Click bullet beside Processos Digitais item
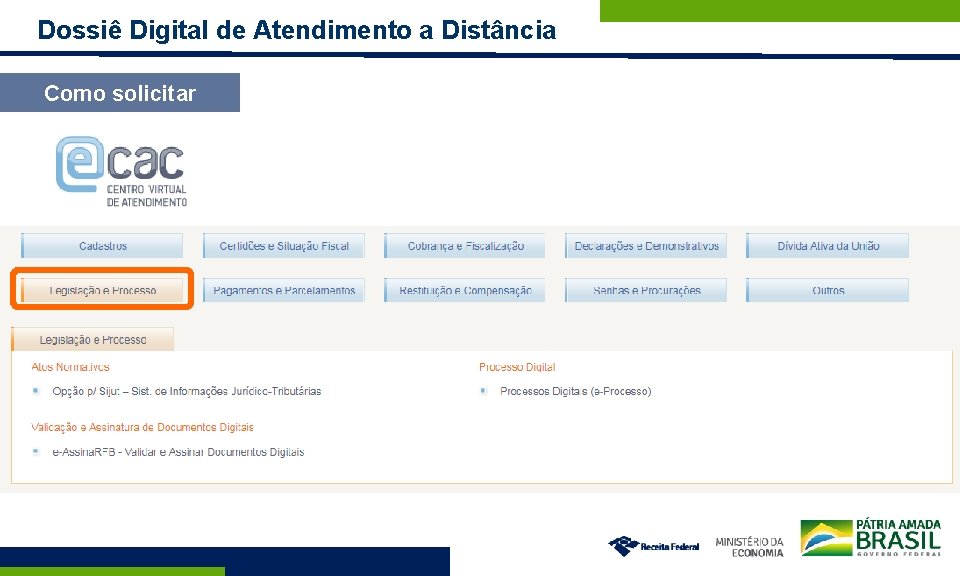The height and width of the screenshot is (576, 960). 484,391
